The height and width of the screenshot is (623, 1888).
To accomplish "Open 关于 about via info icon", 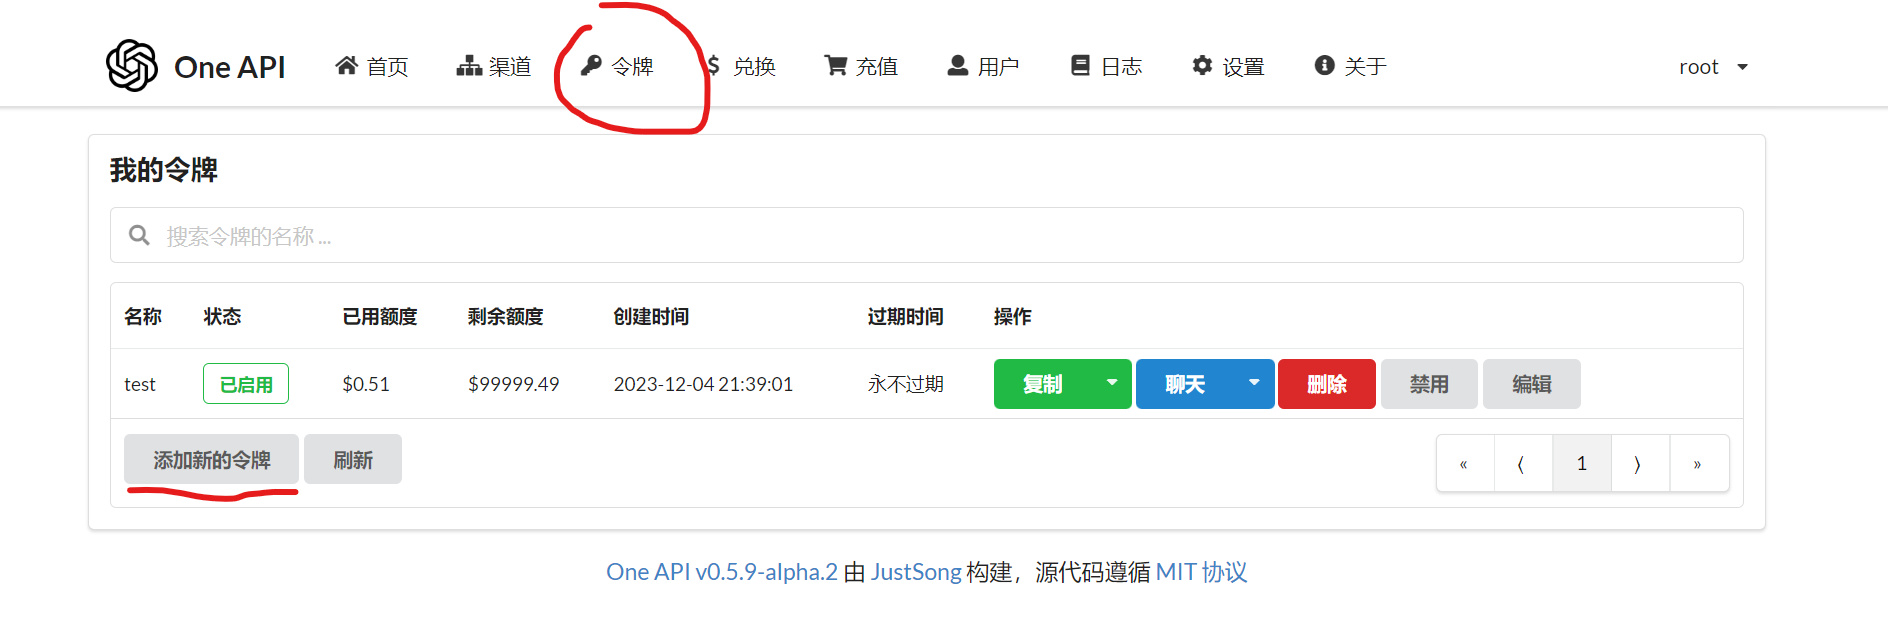I will click(x=1324, y=66).
